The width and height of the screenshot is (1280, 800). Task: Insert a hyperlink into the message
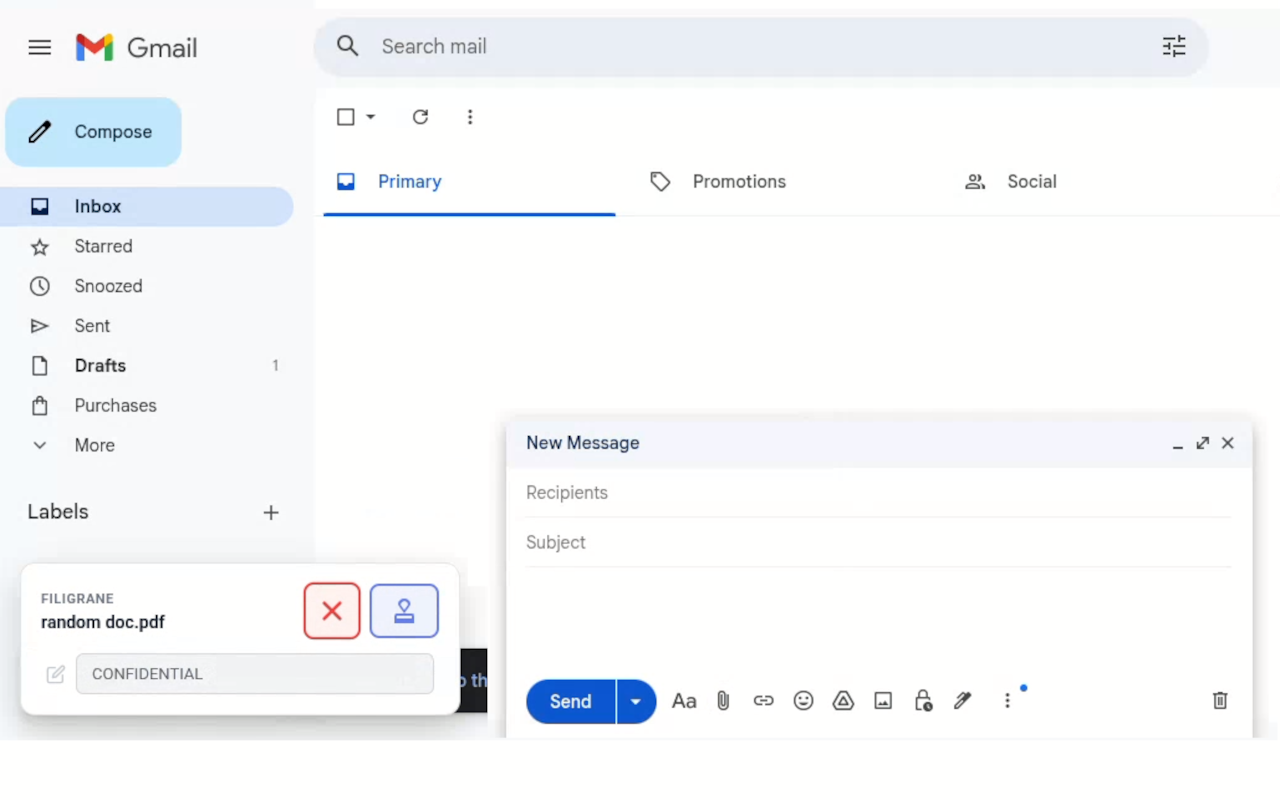click(763, 701)
